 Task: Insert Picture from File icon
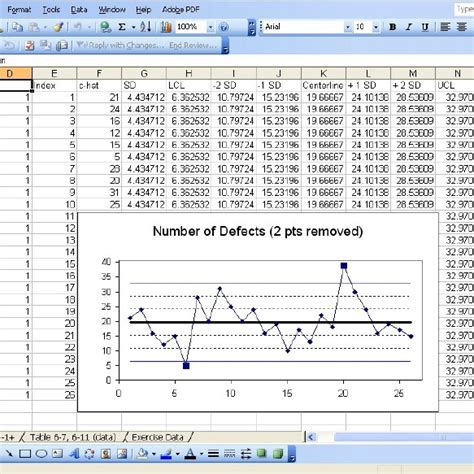pyautogui.click(x=122, y=453)
